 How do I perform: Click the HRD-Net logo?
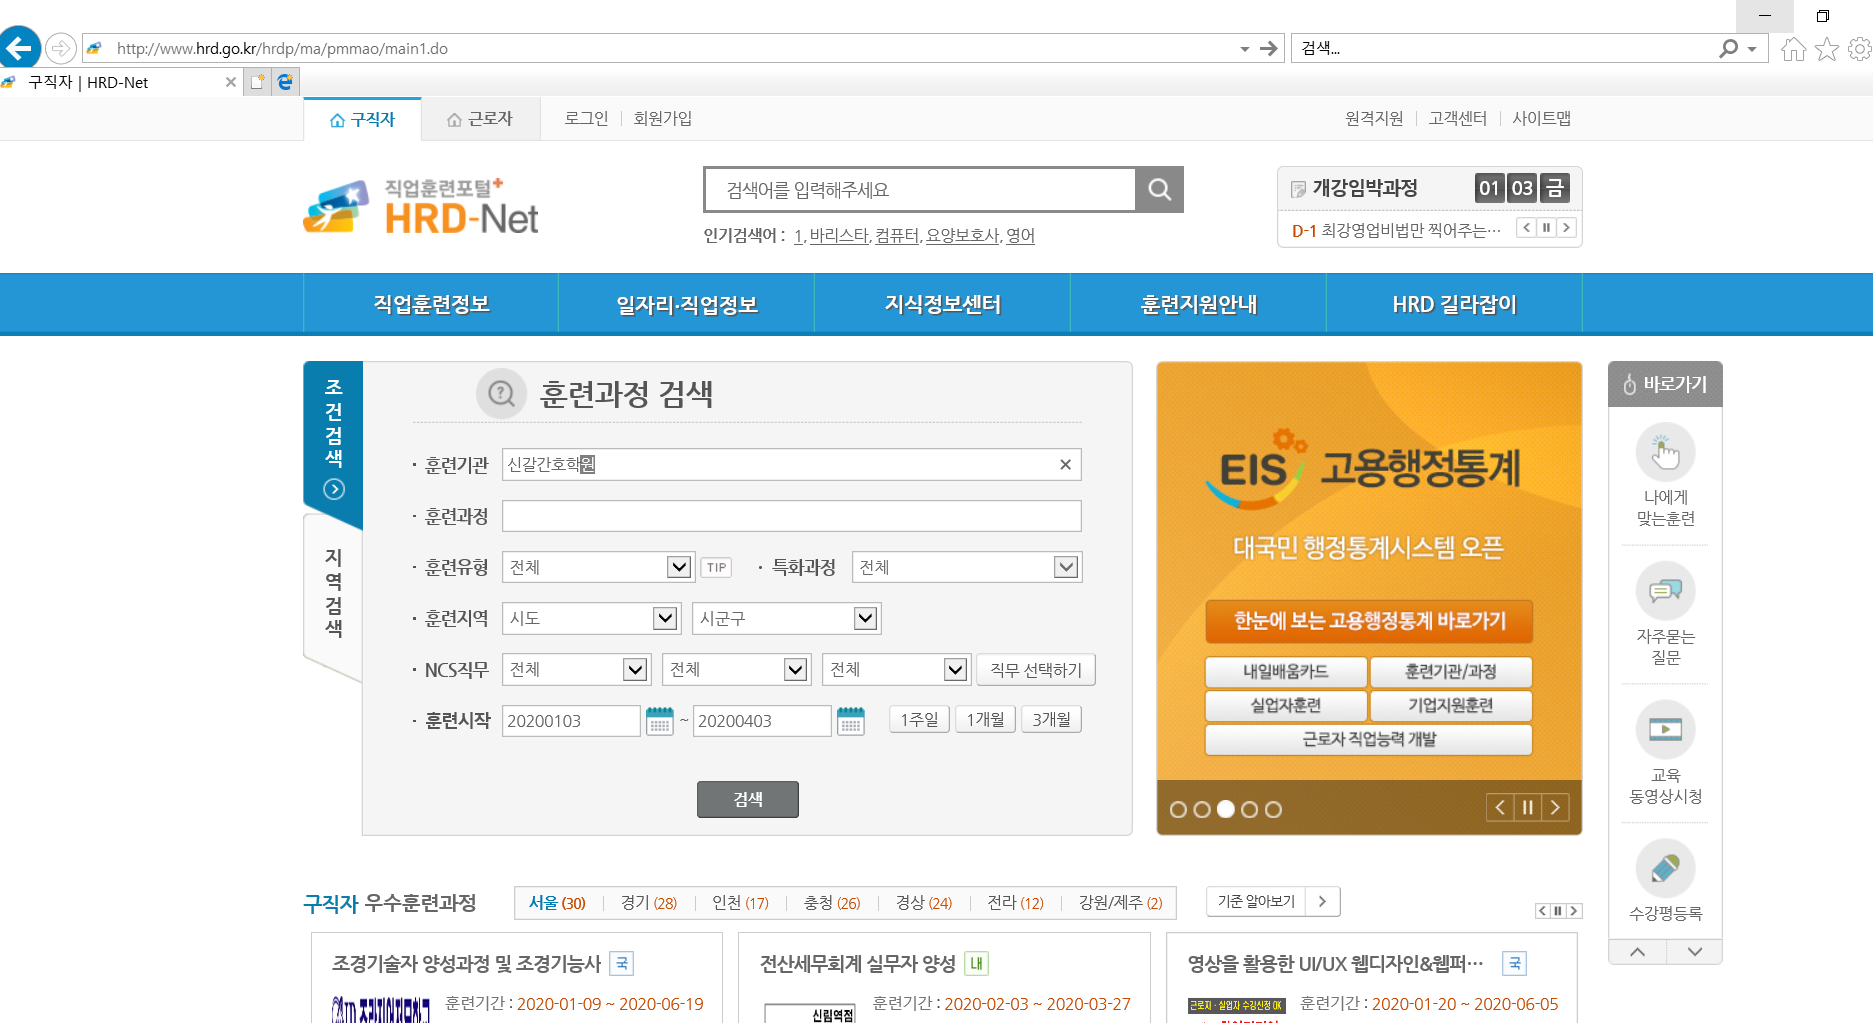coord(421,207)
